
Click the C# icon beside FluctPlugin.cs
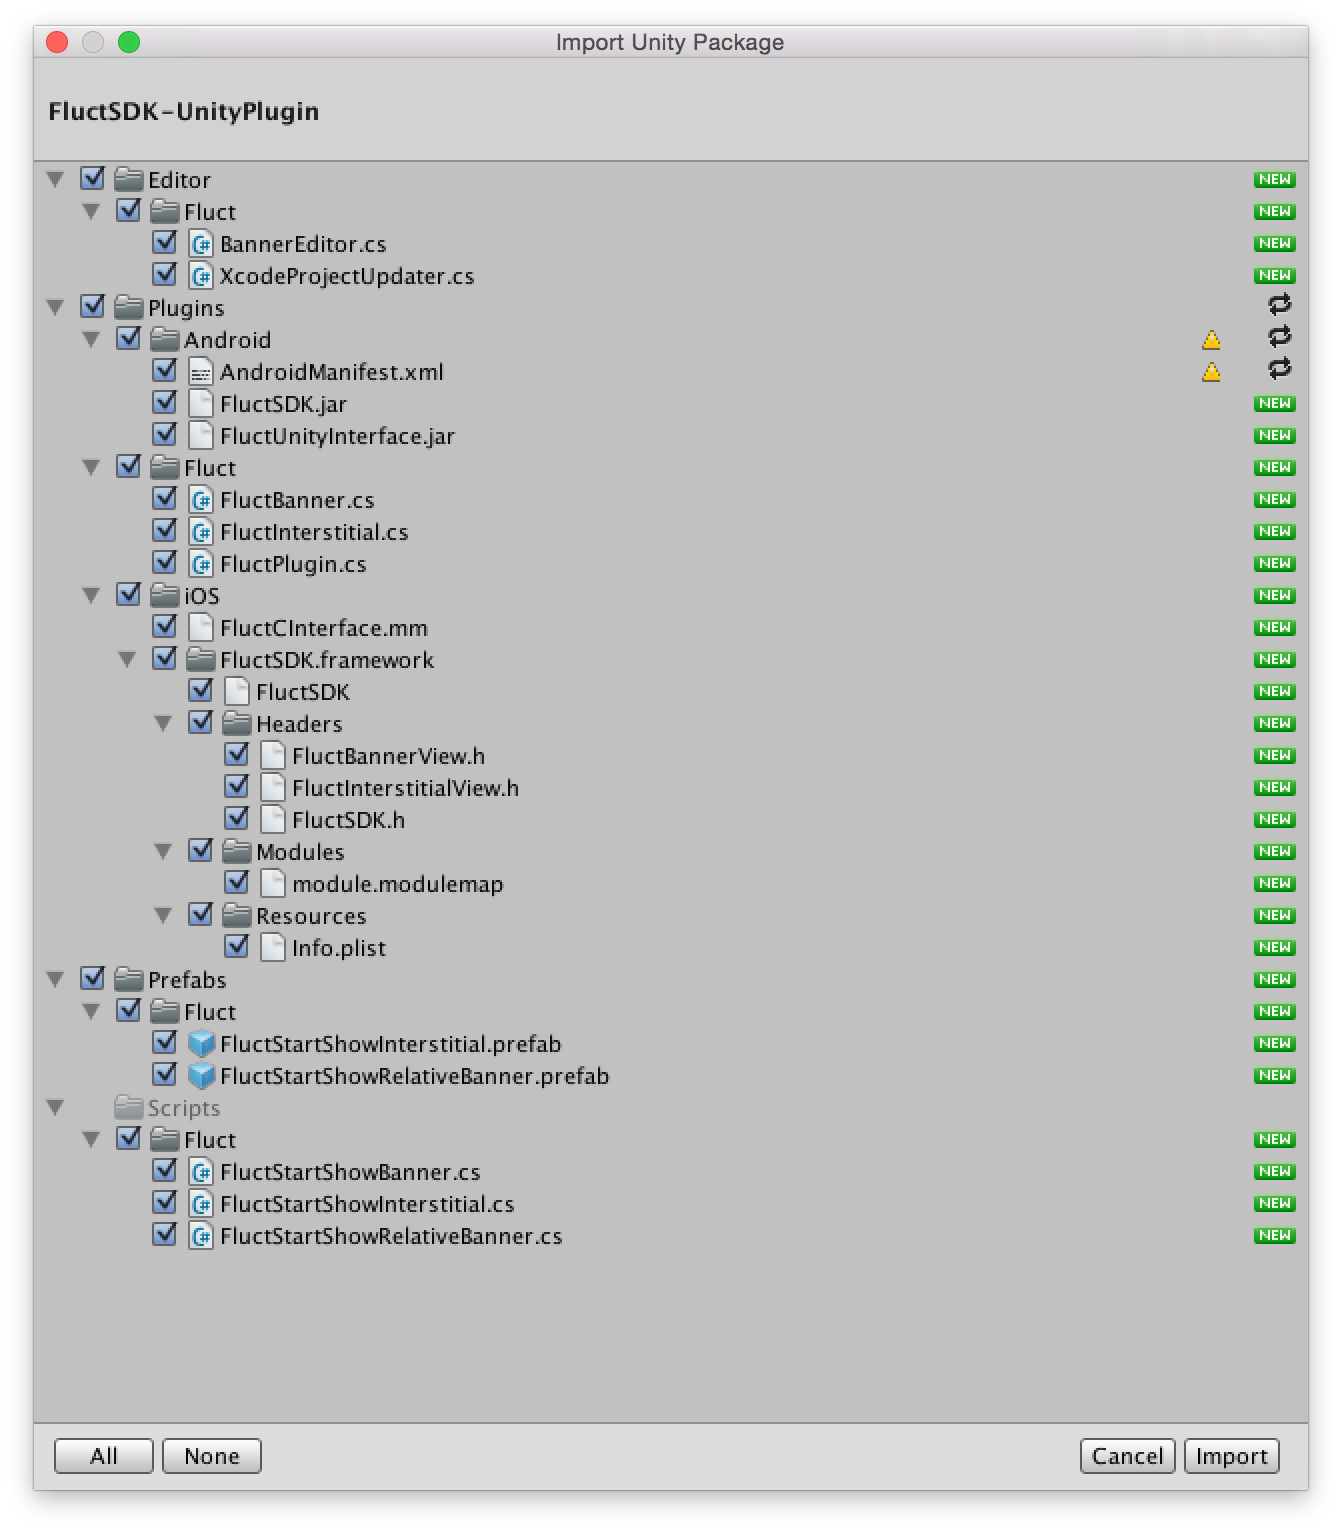(x=201, y=564)
